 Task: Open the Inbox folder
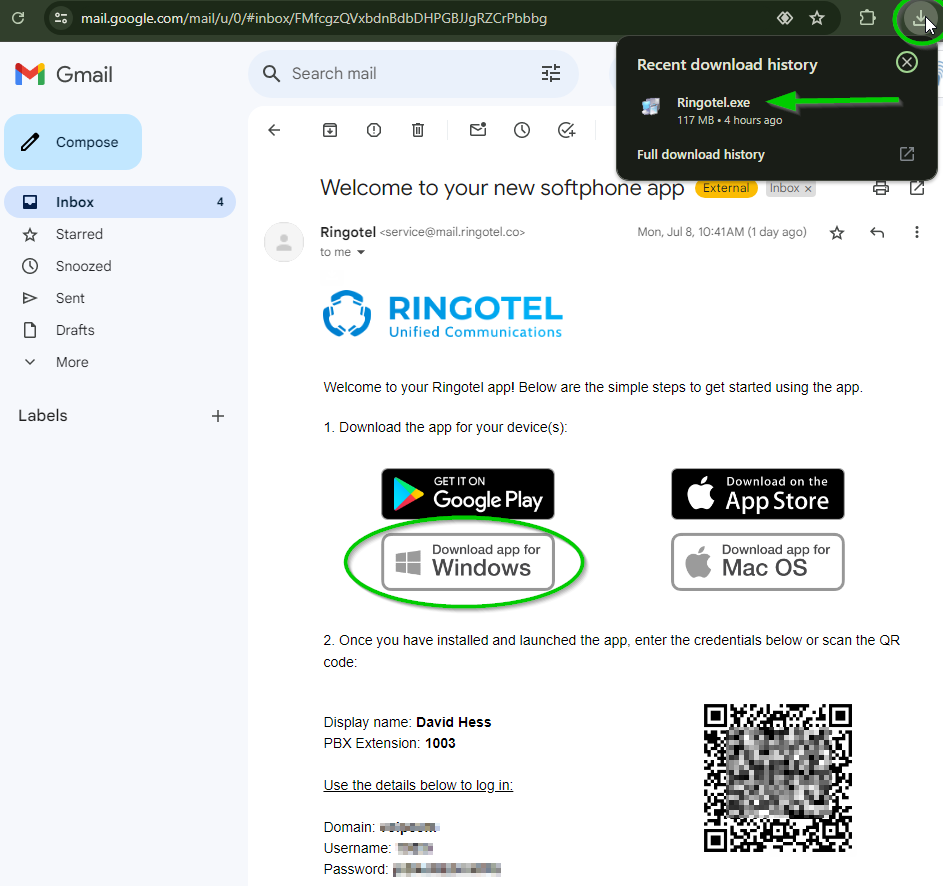(x=120, y=202)
